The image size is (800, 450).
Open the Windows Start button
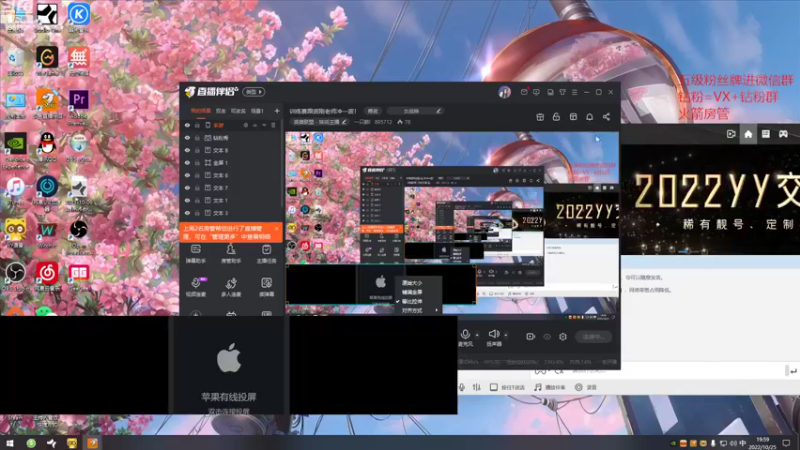point(9,443)
